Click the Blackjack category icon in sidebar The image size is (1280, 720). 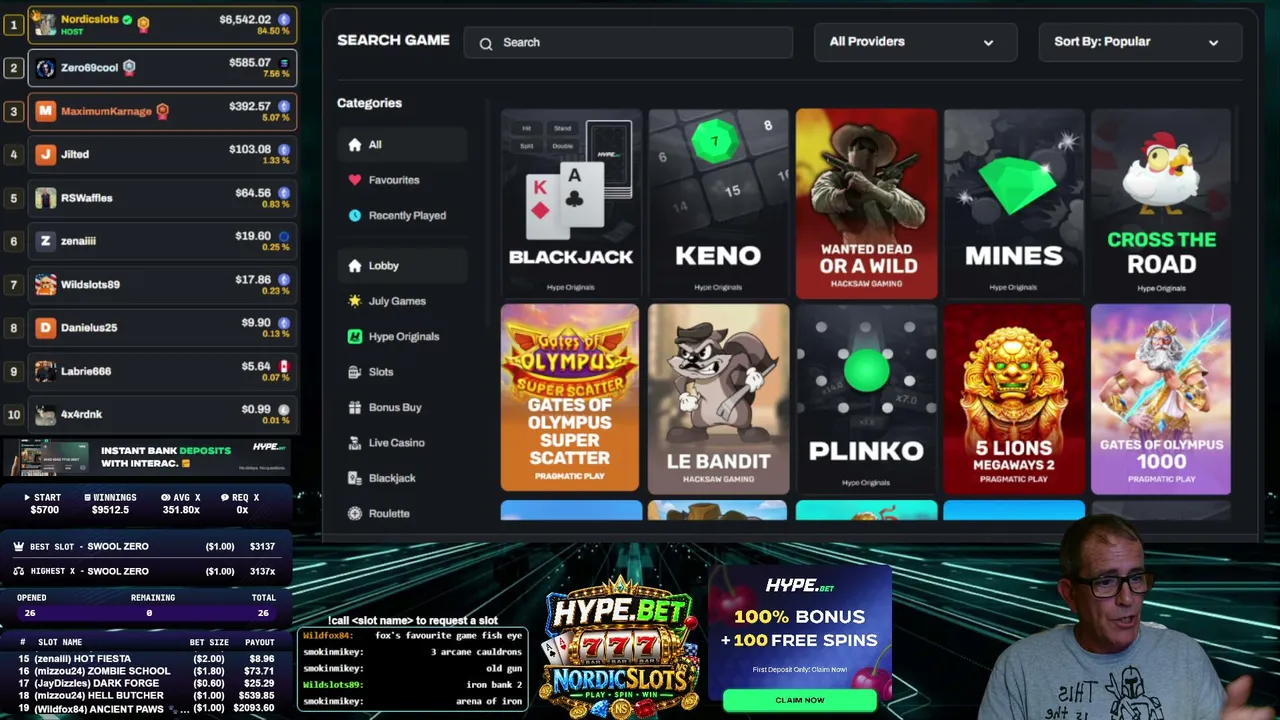[355, 478]
